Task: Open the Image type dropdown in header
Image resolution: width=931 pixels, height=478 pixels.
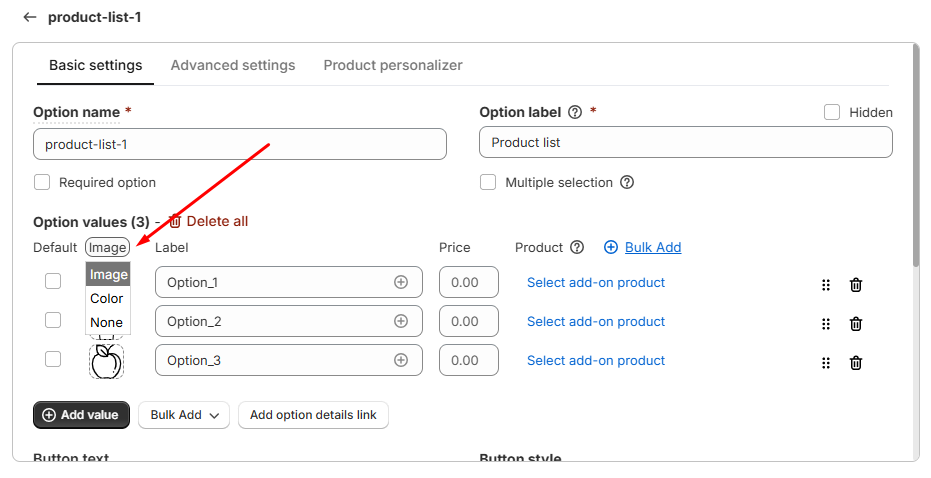Action: [107, 247]
